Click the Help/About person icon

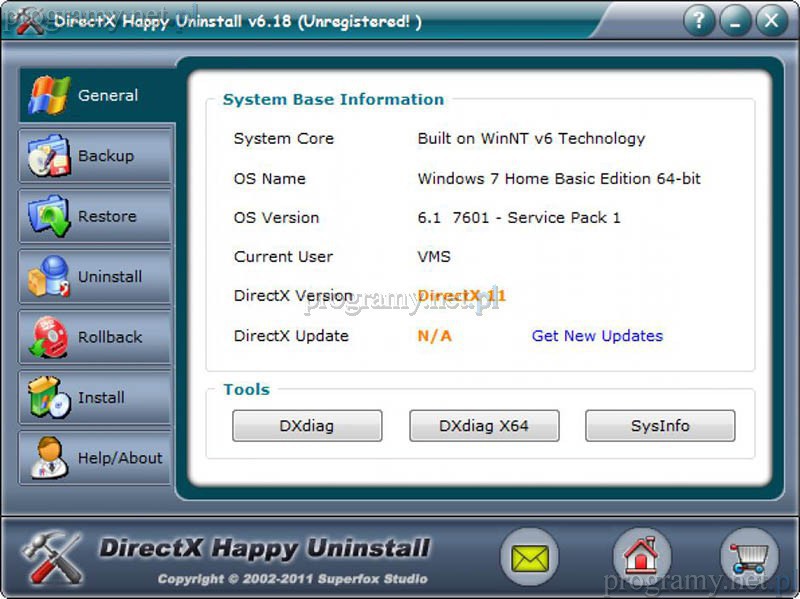coord(48,458)
